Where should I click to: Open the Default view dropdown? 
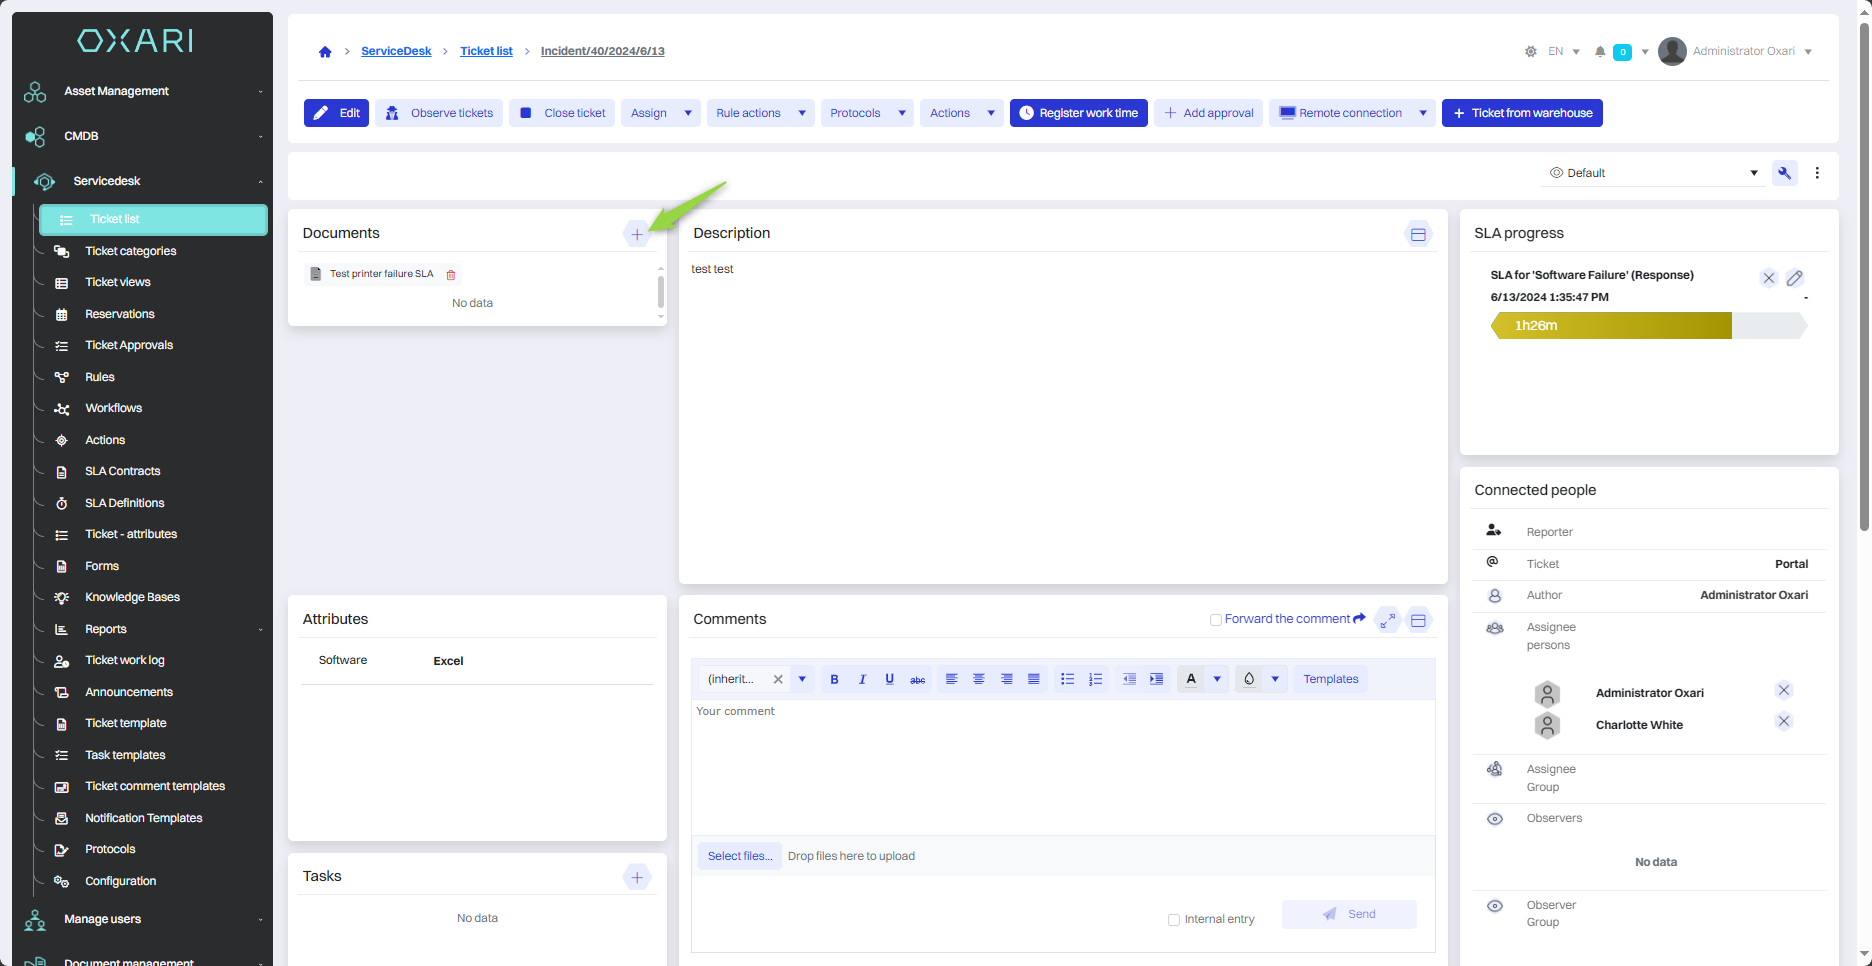(x=1652, y=173)
